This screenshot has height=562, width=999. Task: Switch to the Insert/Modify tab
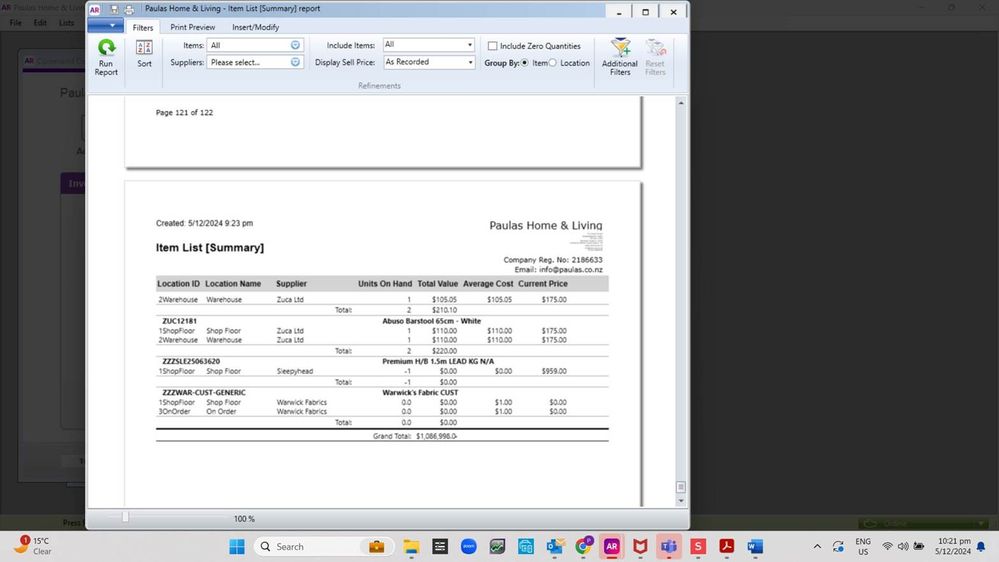click(255, 27)
